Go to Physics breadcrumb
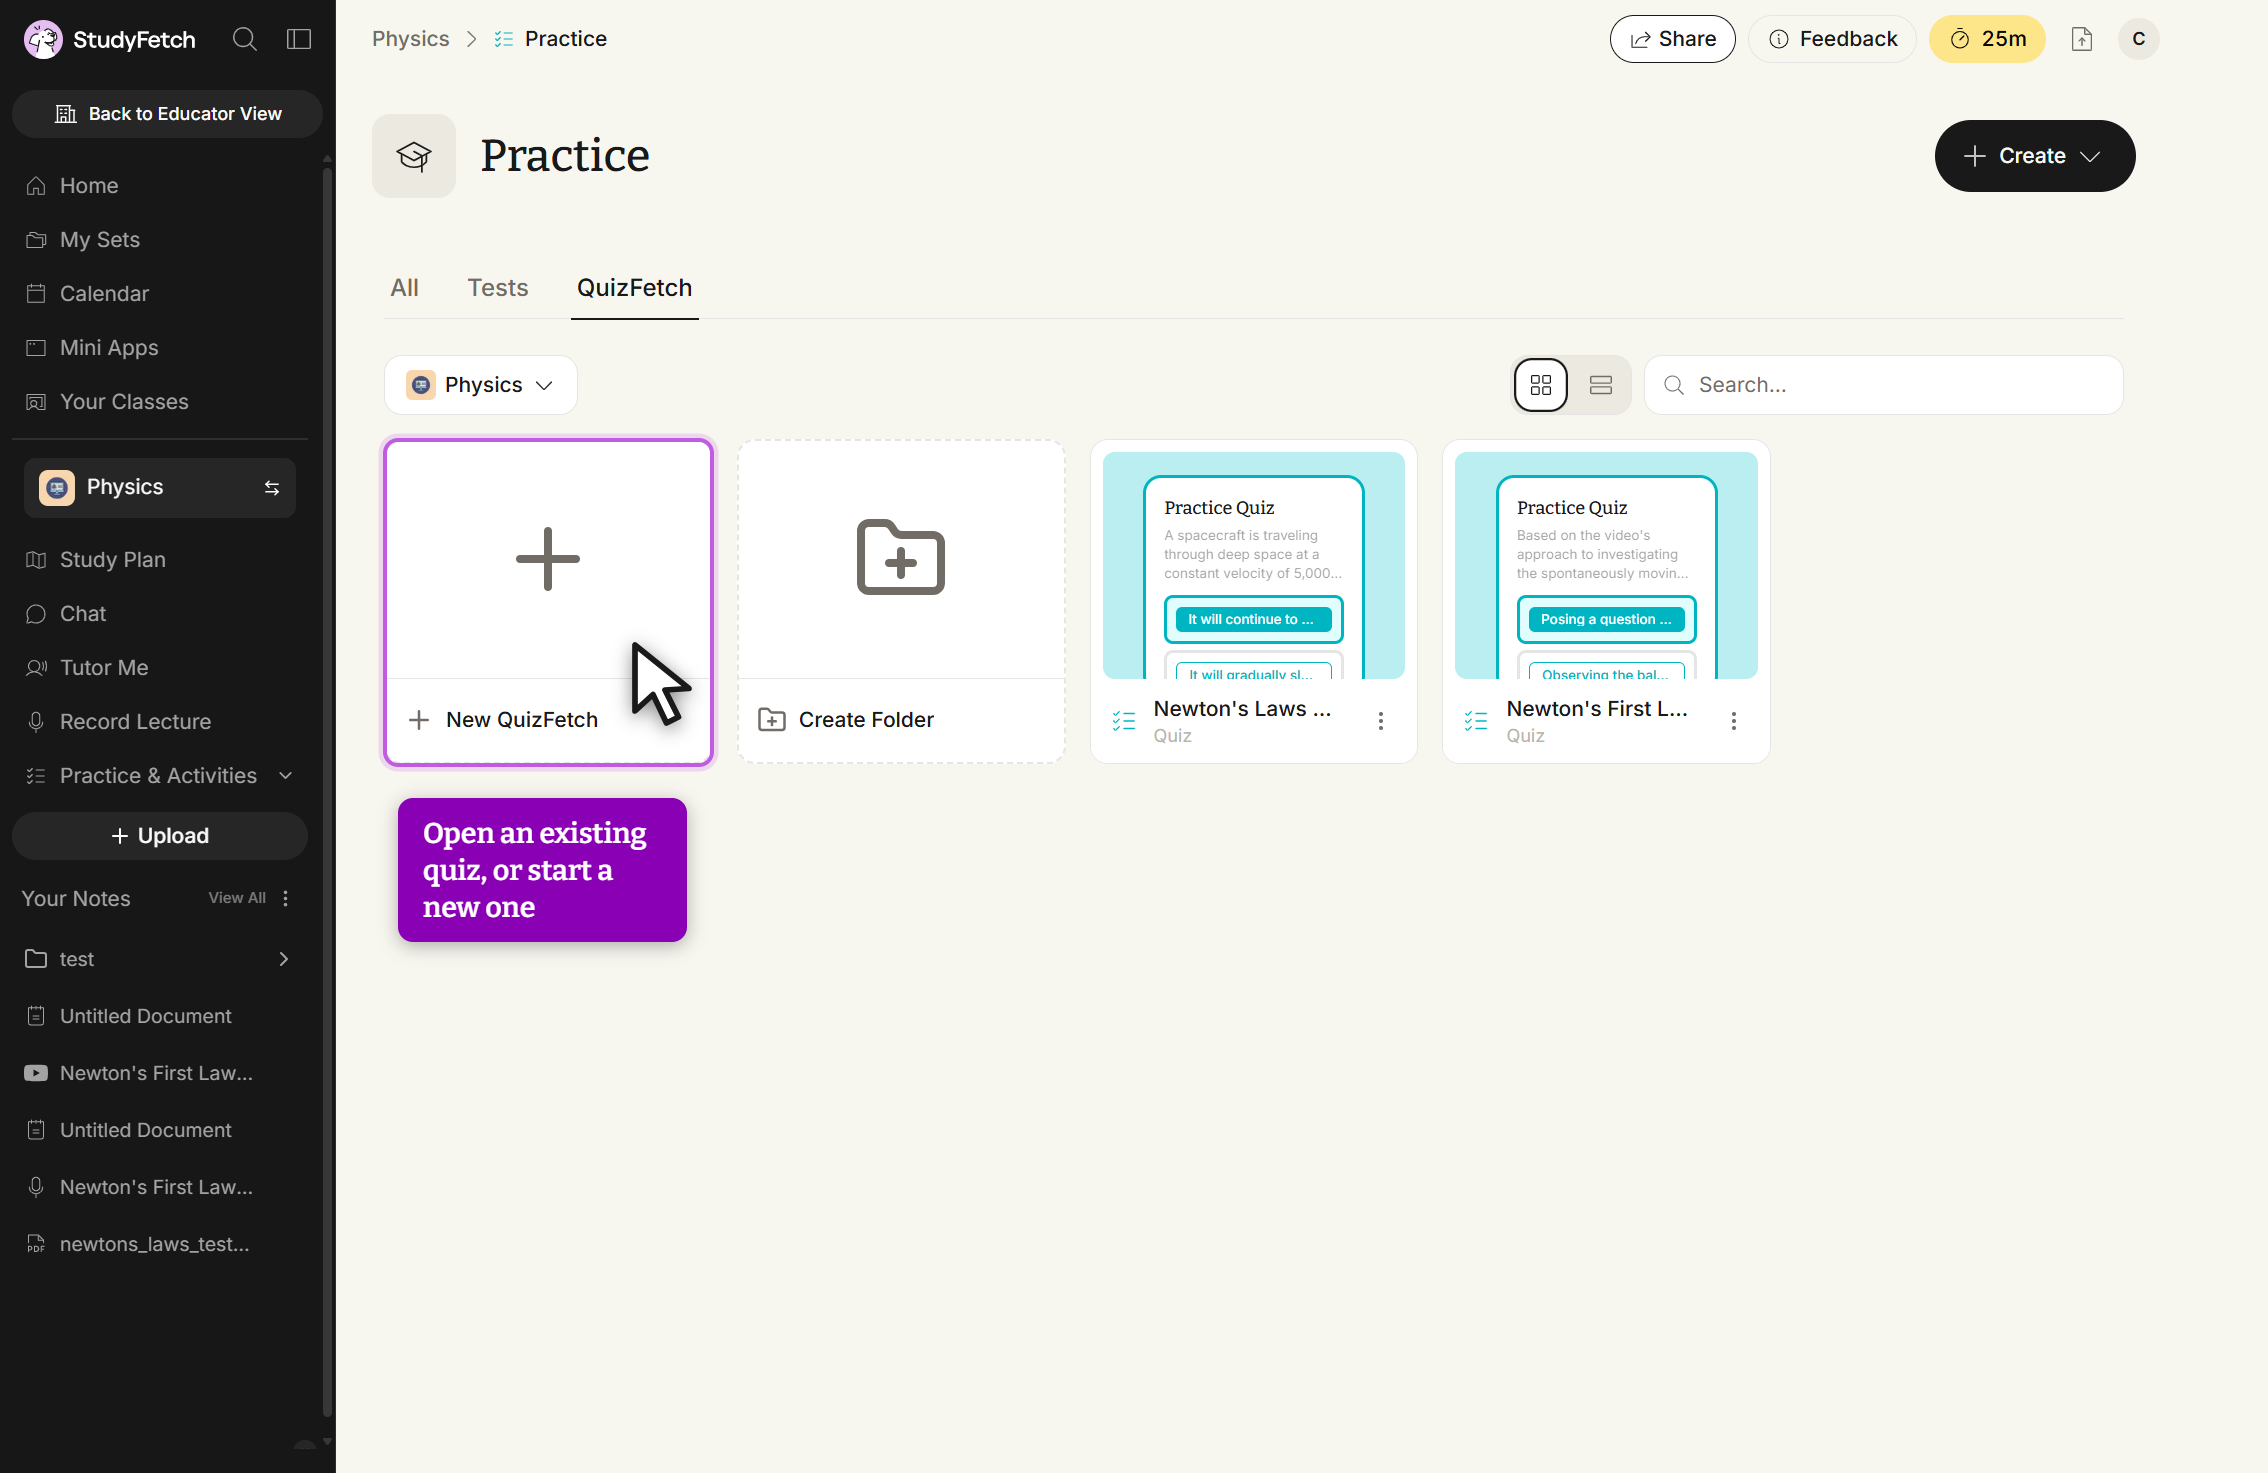The height and width of the screenshot is (1473, 2268). pos(411,39)
